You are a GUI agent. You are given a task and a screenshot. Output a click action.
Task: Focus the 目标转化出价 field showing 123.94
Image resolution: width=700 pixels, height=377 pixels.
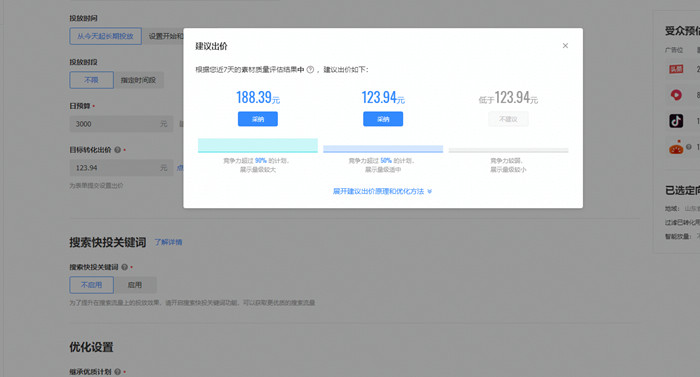pyautogui.click(x=121, y=168)
